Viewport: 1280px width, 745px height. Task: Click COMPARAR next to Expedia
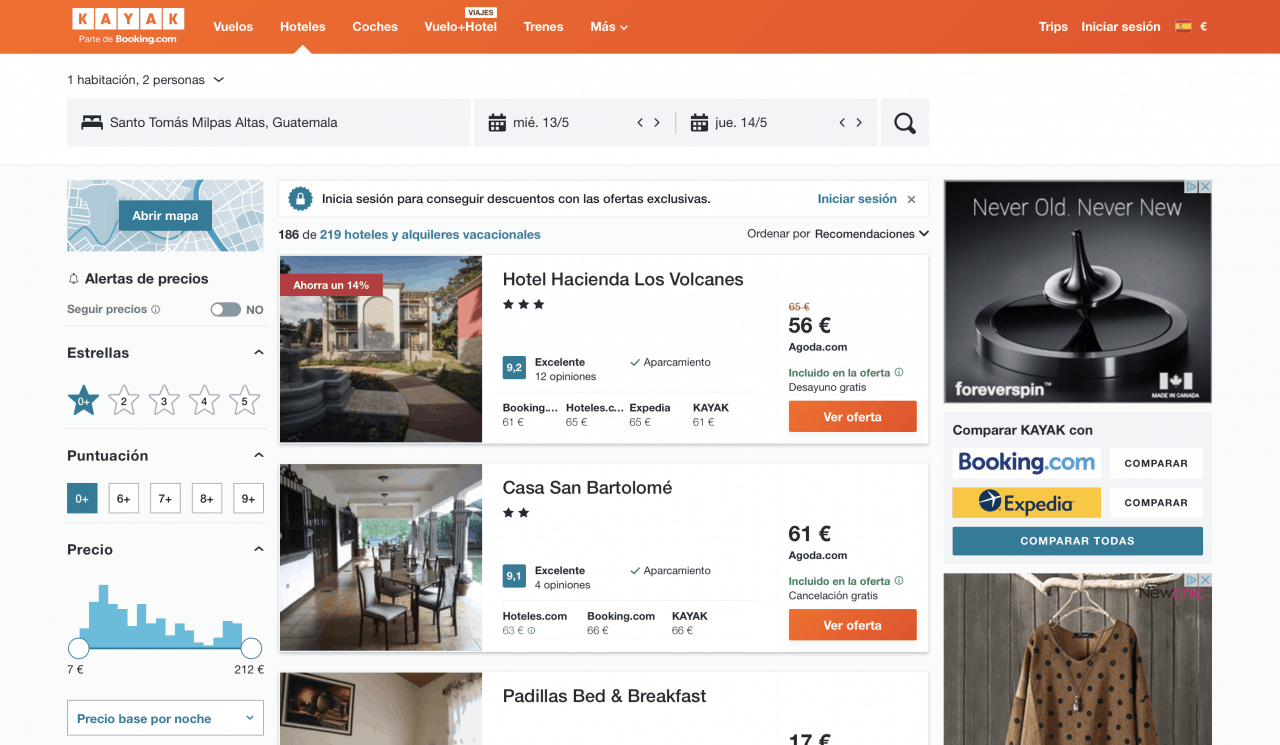click(x=1156, y=502)
